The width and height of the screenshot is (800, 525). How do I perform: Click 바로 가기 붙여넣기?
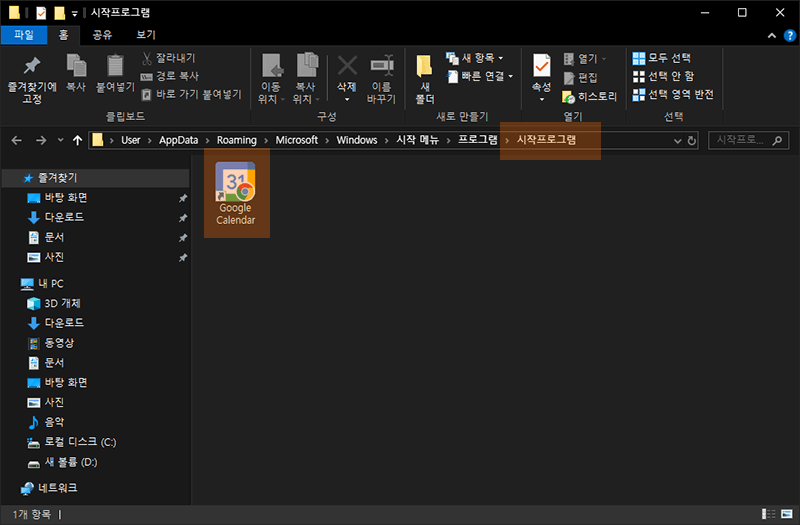click(191, 94)
